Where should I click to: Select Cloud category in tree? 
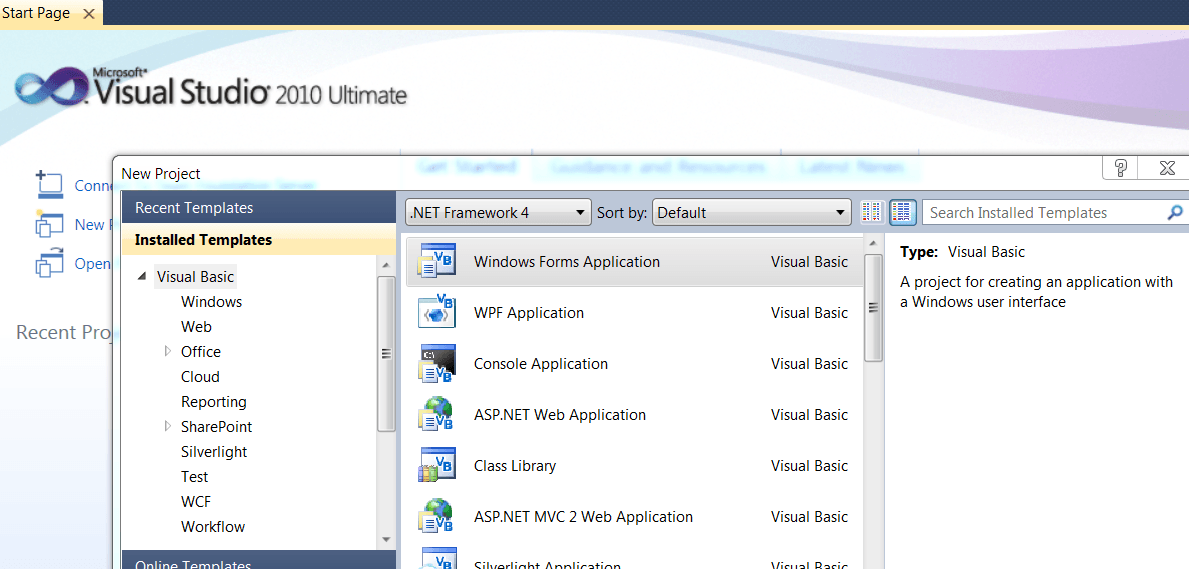point(200,377)
